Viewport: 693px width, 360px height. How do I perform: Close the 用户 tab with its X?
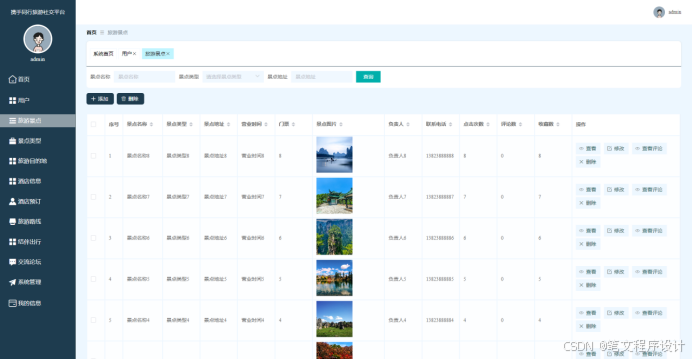coord(134,54)
